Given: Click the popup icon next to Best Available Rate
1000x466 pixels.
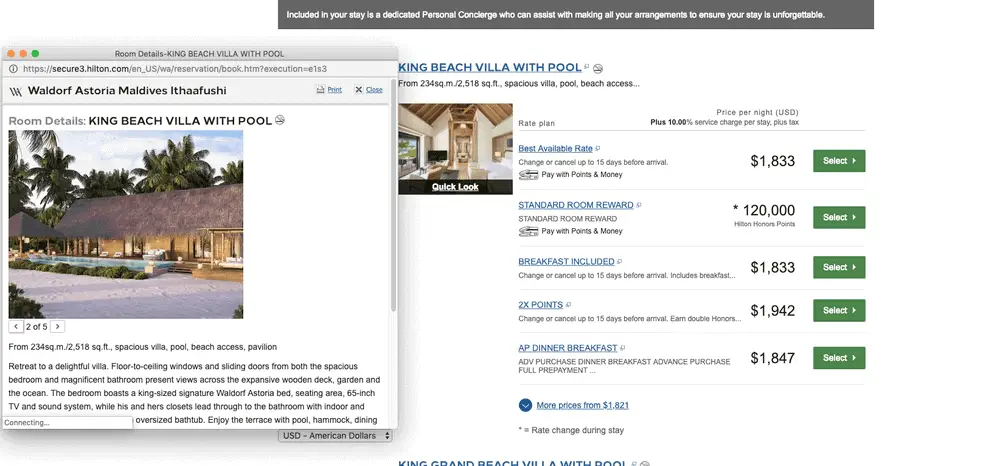Looking at the screenshot, I should tap(598, 149).
